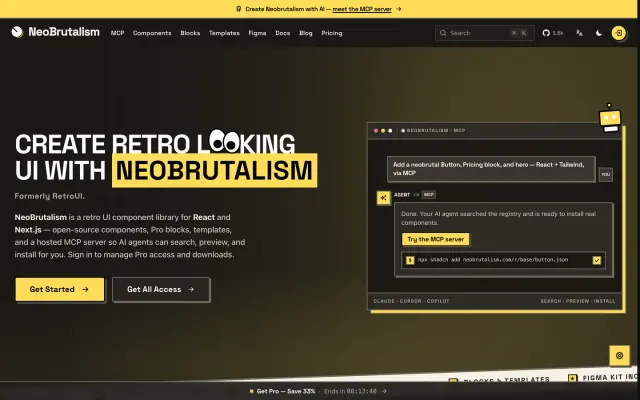Screen dimensions: 640x400
Task: Open the MCP nav item
Action: [117, 33]
